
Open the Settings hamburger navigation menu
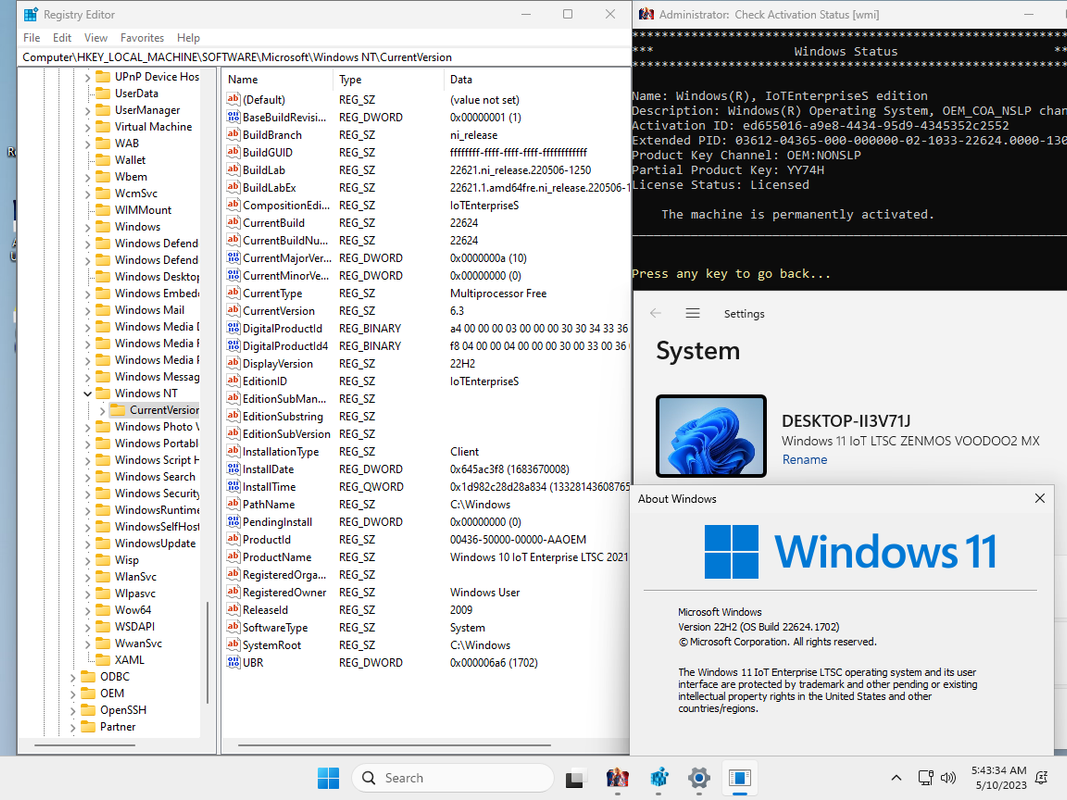692,313
